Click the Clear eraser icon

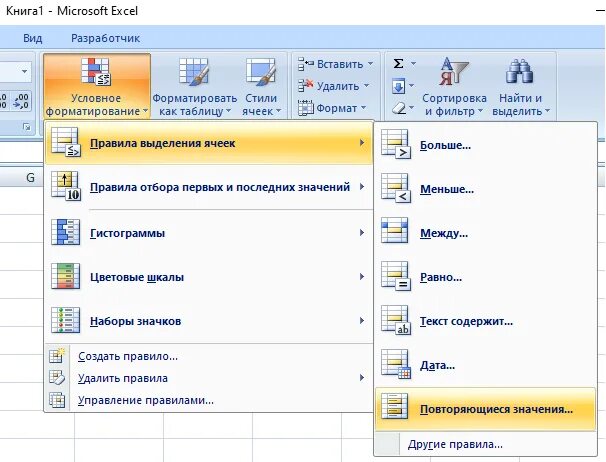399,108
